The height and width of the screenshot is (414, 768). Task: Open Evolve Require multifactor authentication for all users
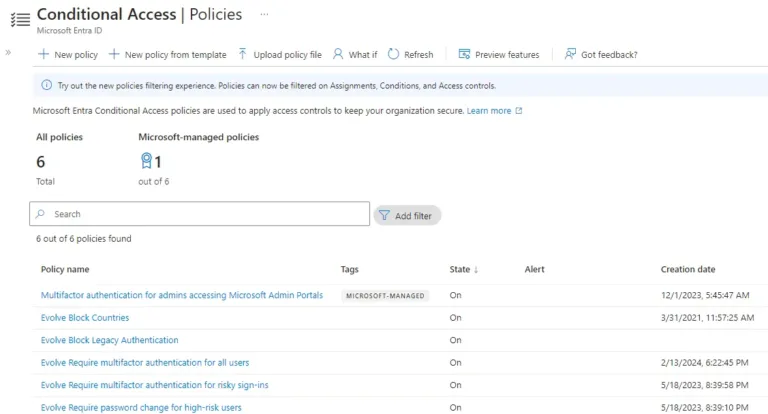pos(145,363)
